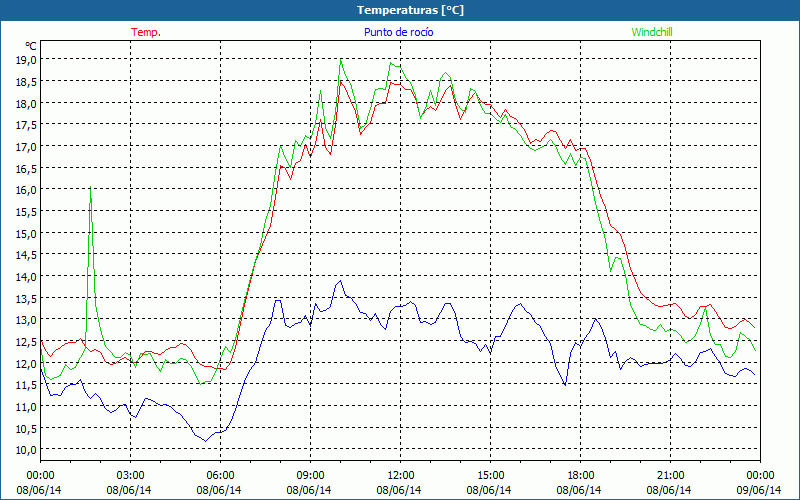Click the 15:00 time axis label
The image size is (800, 500).
point(490,476)
